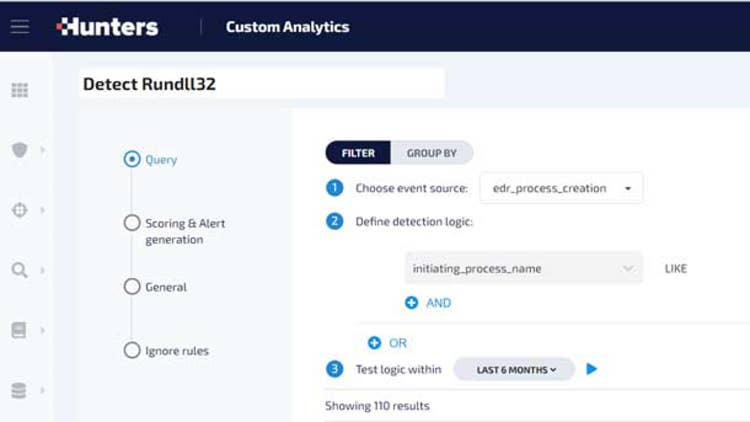Open the search magnifier sidebar icon

point(19,270)
